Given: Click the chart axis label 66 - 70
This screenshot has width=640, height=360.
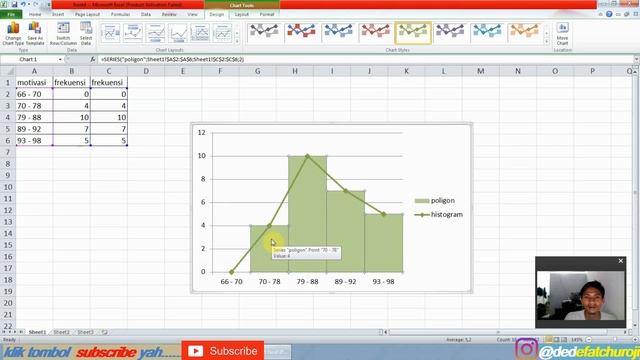Looking at the screenshot, I should 231,282.
